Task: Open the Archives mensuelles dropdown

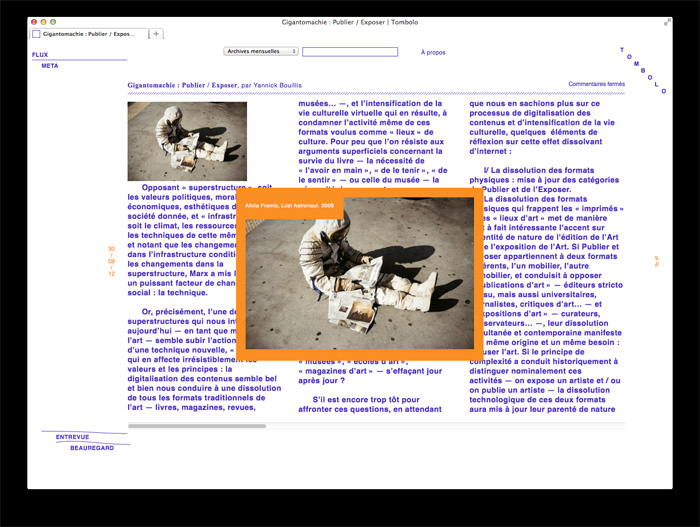Action: coord(261,51)
